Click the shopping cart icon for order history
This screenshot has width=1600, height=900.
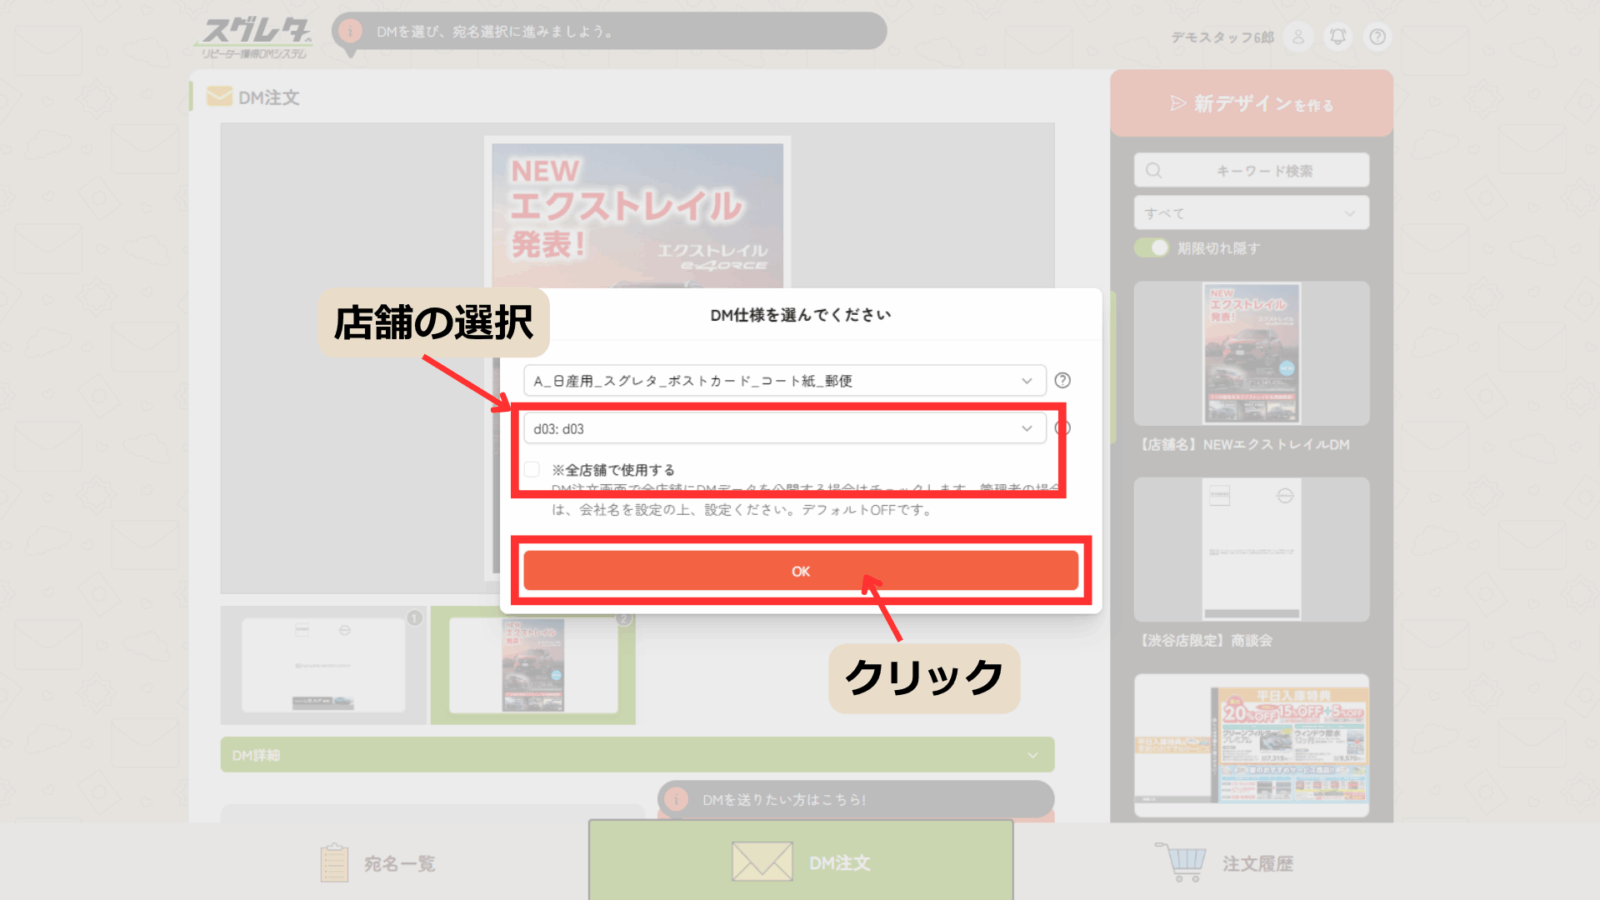[x=1184, y=862]
